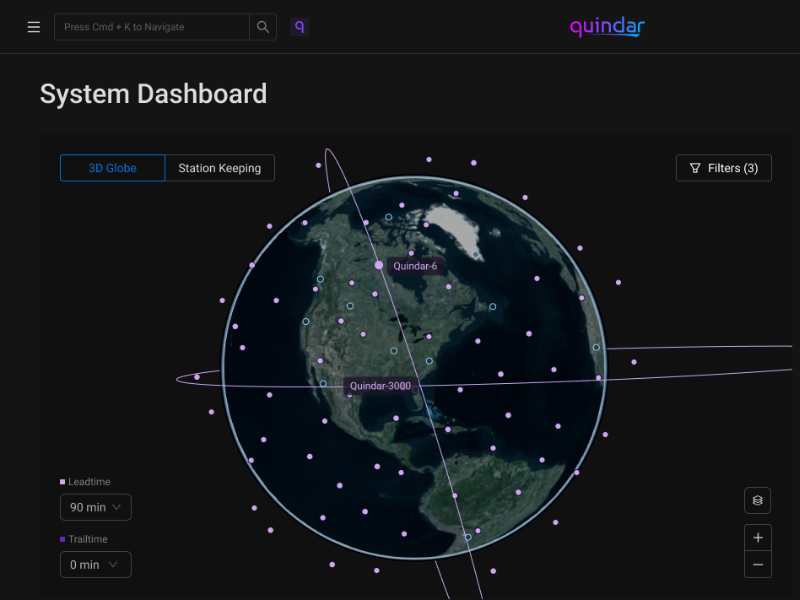Open the map layers icon button
800x600 pixels.
[x=757, y=501]
